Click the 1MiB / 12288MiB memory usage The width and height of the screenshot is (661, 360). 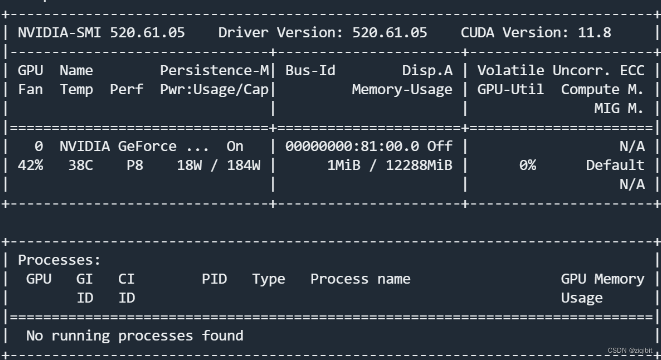[390, 165]
